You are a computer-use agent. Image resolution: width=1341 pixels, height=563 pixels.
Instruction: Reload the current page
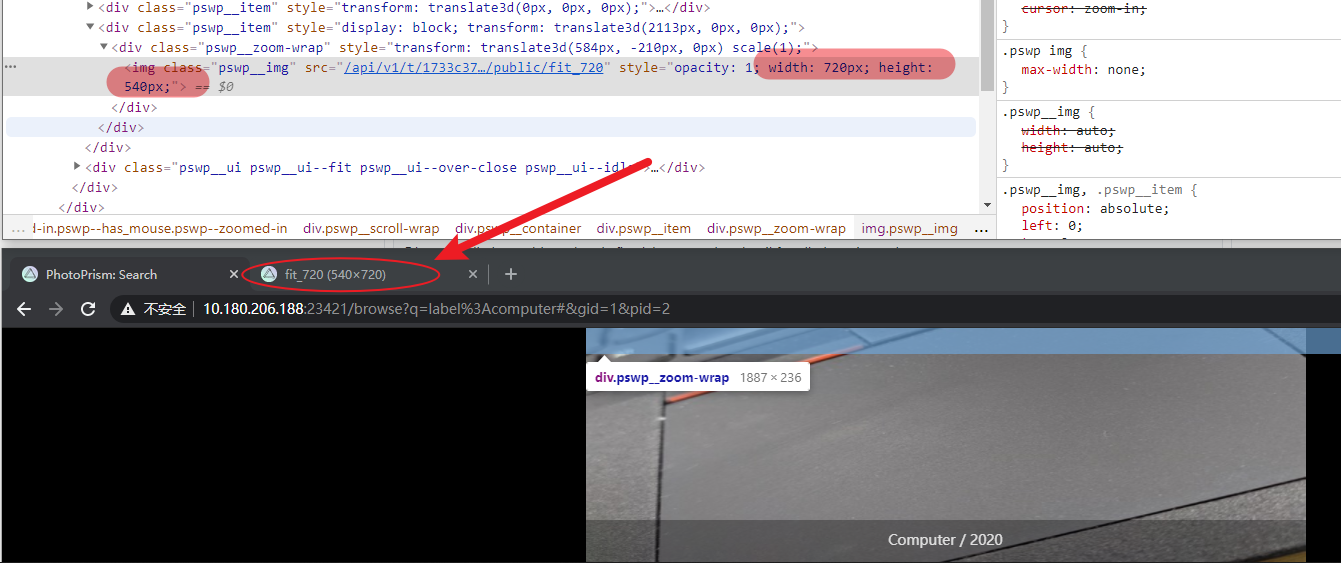88,309
